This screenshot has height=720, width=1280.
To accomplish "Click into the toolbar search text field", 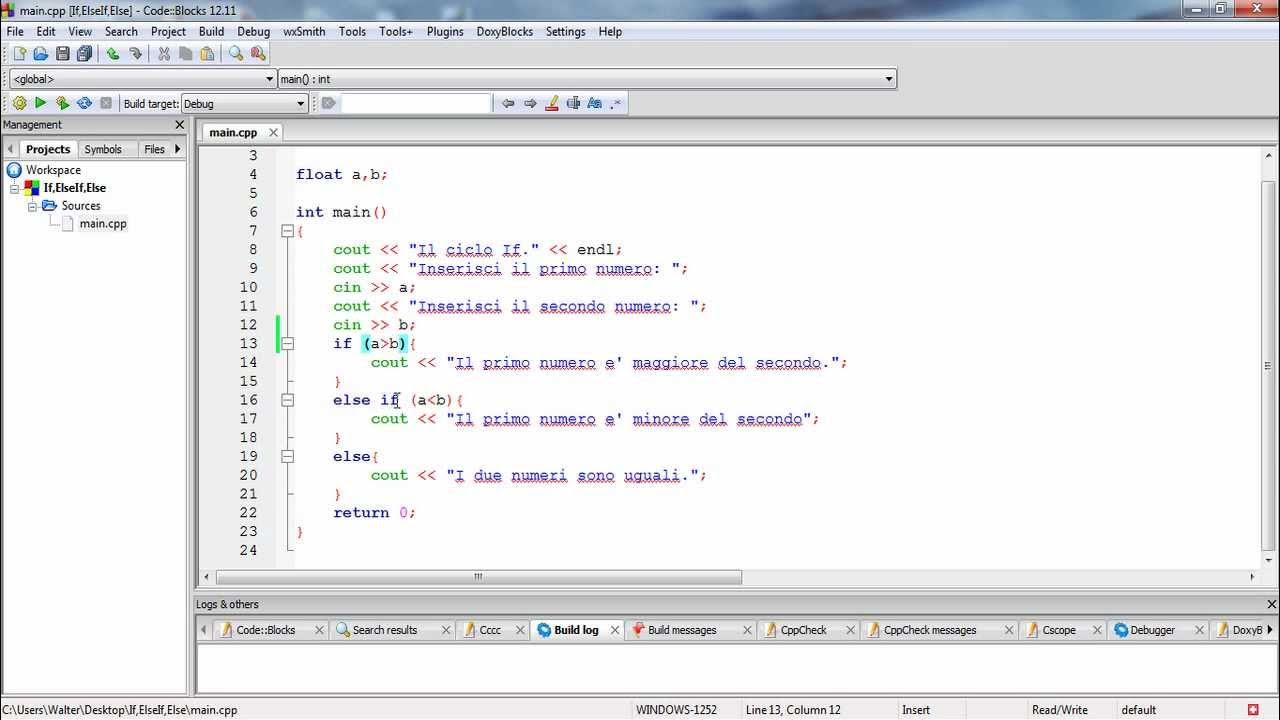I will 416,103.
